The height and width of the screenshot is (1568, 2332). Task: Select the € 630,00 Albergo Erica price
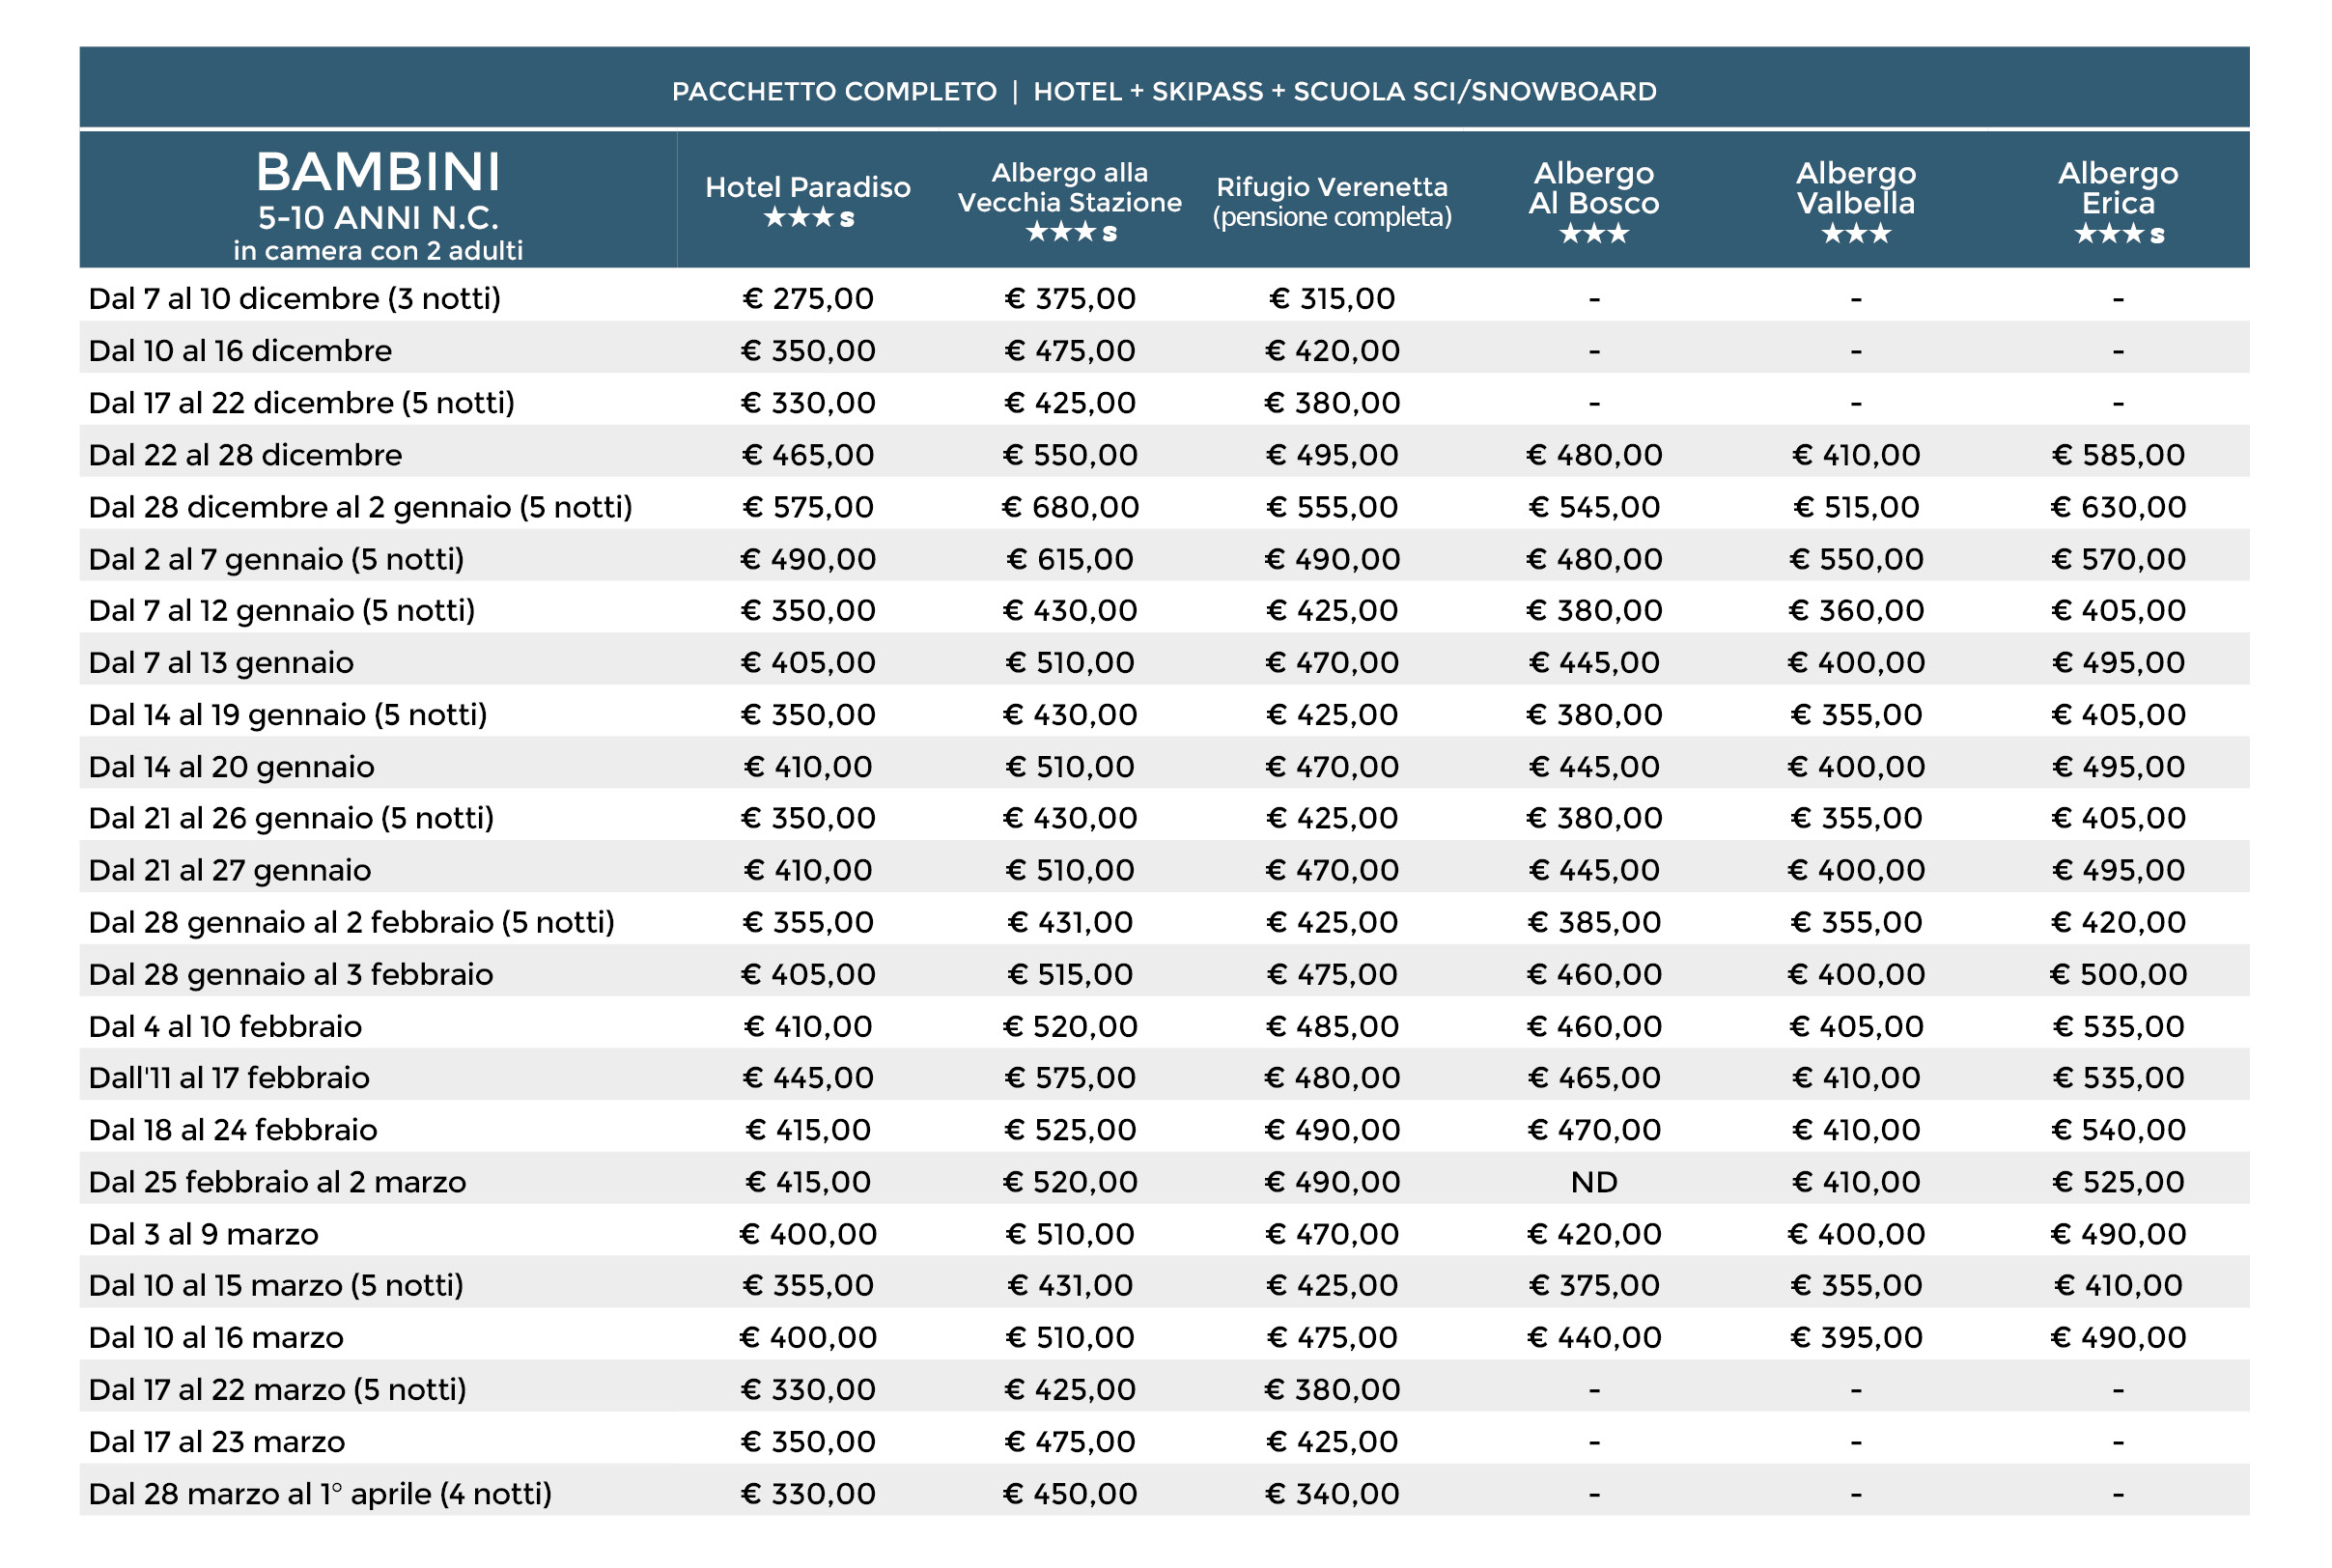click(x=2118, y=507)
